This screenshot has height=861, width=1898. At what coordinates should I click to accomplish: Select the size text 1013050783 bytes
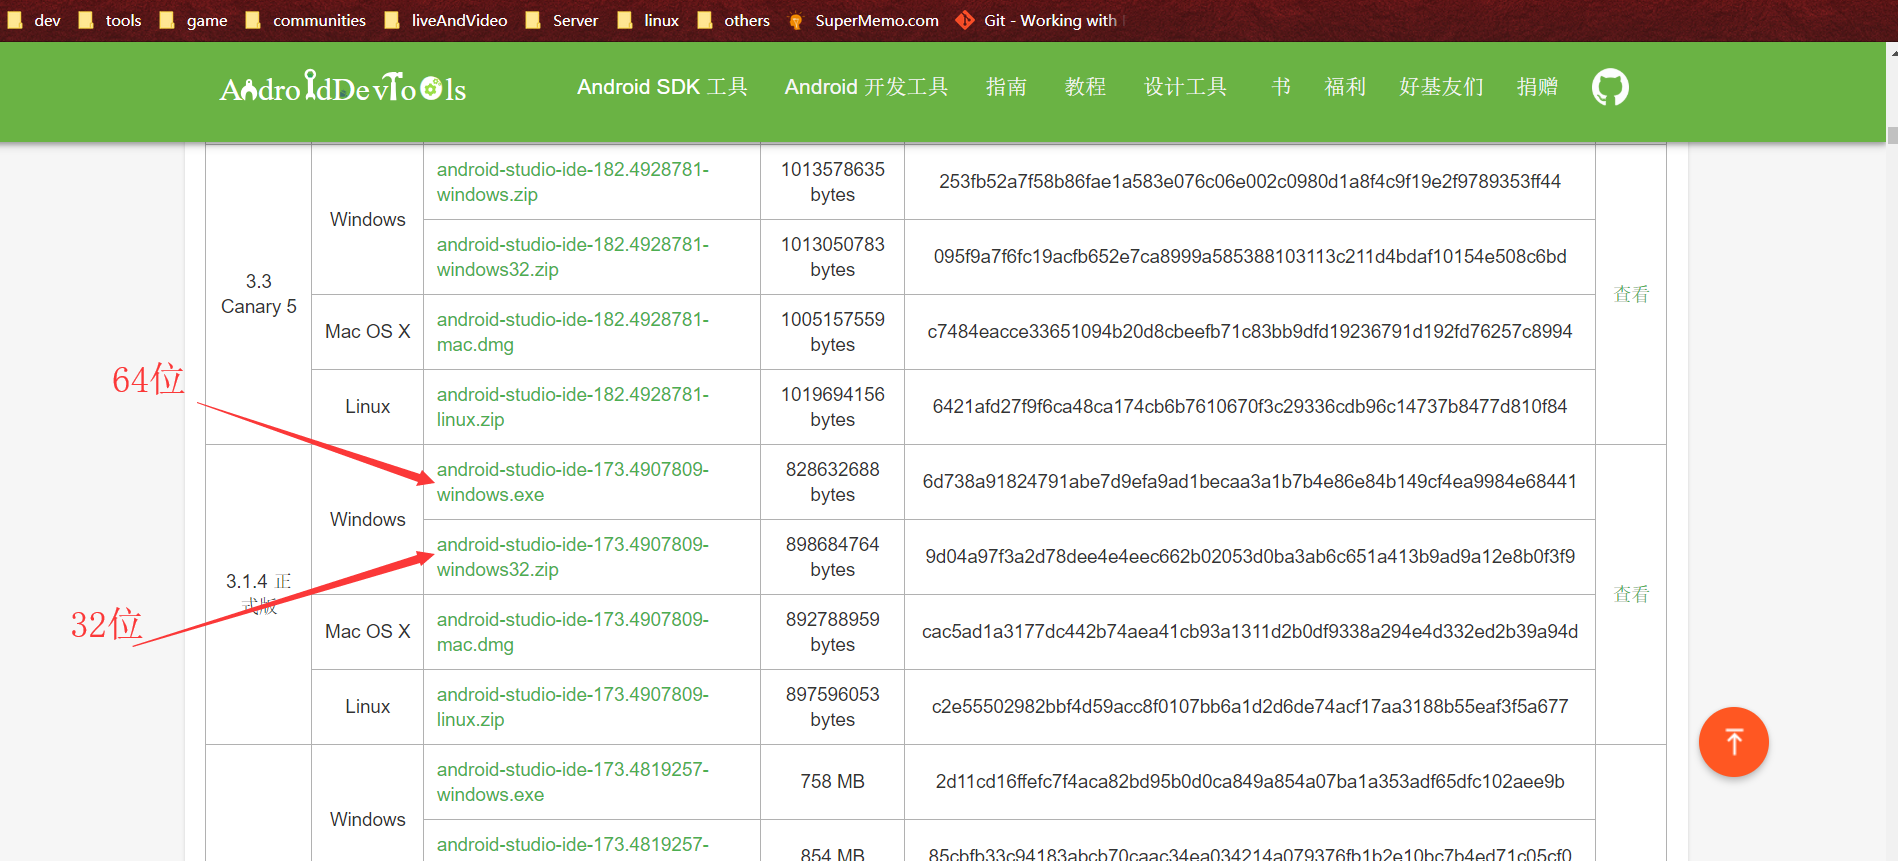click(x=832, y=257)
